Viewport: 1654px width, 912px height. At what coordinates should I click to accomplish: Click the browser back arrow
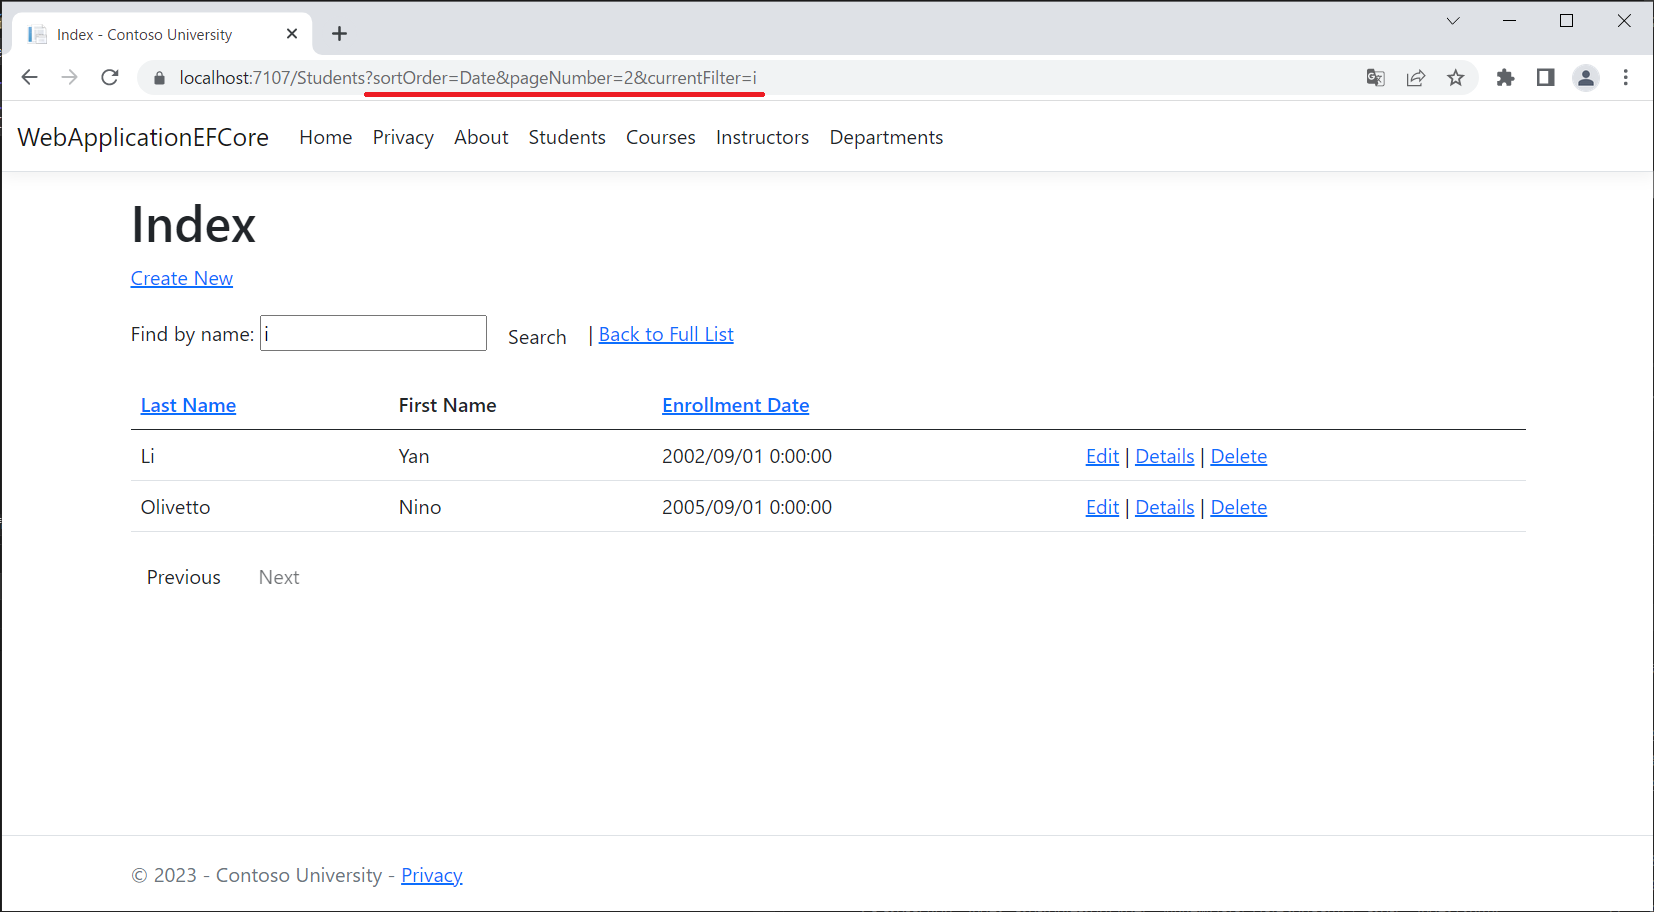click(29, 78)
